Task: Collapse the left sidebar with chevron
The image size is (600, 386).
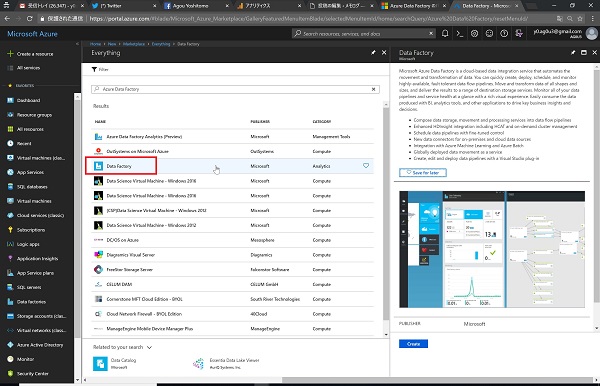Action: pyautogui.click(x=77, y=44)
